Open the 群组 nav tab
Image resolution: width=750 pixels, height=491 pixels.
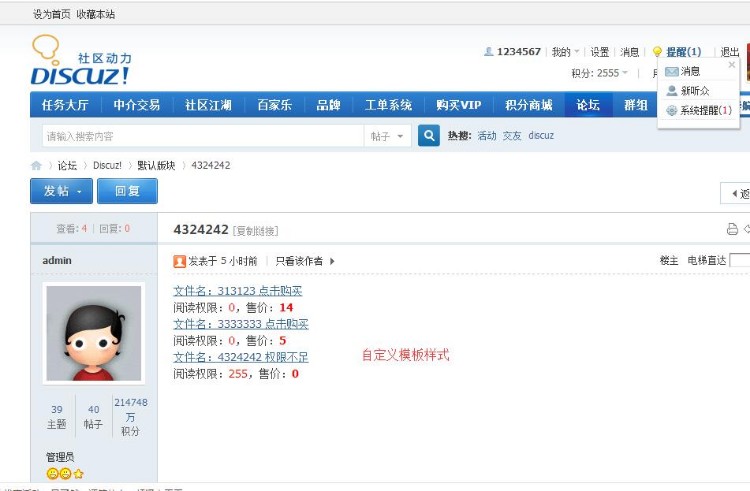(636, 105)
